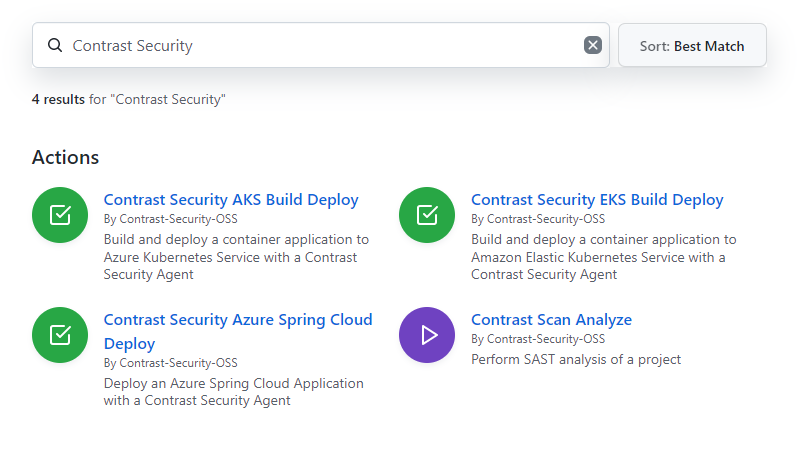This screenshot has height=468, width=810.
Task: Click the green icon for Azure Spring Cloud Deploy
Action: [60, 335]
